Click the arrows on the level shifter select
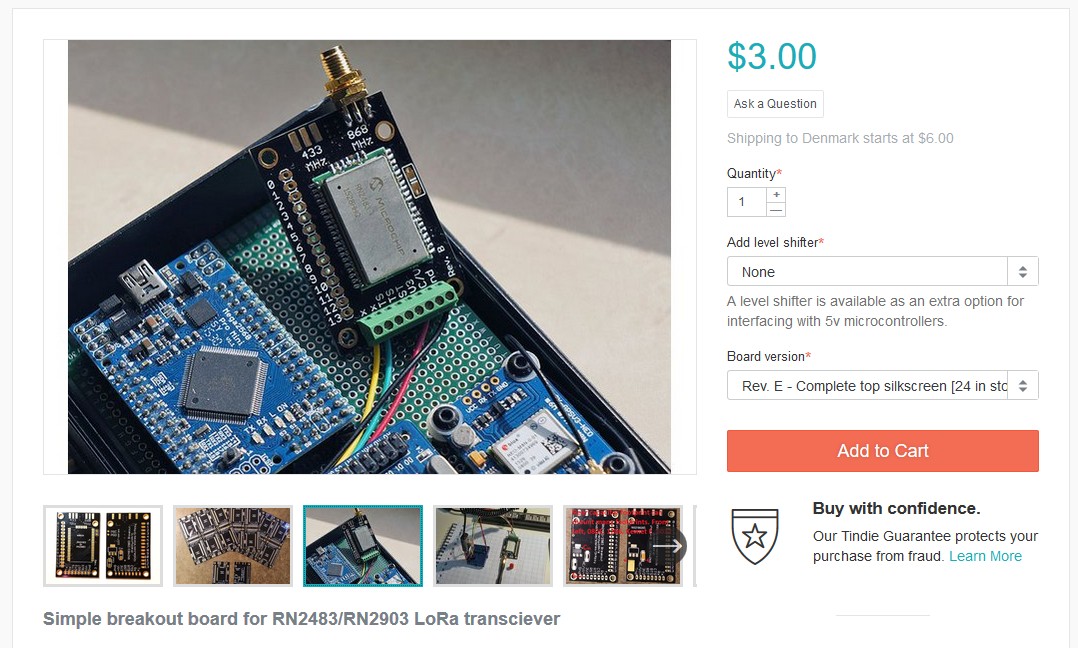 tap(1023, 271)
